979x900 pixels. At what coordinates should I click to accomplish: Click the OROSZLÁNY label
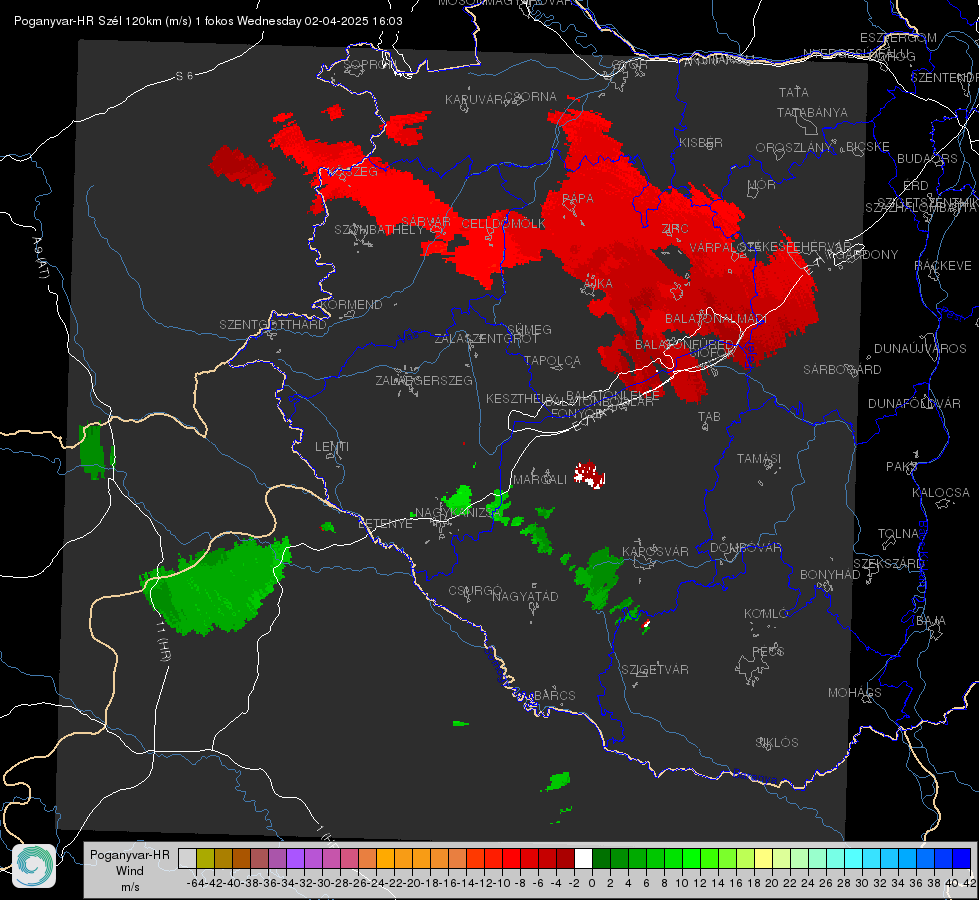coord(794,148)
